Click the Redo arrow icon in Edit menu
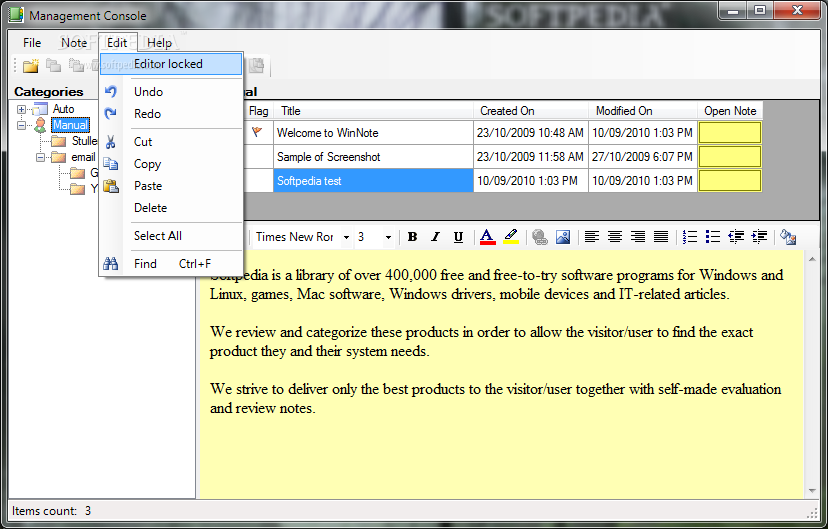Viewport: 828px width, 529px height. pos(110,114)
